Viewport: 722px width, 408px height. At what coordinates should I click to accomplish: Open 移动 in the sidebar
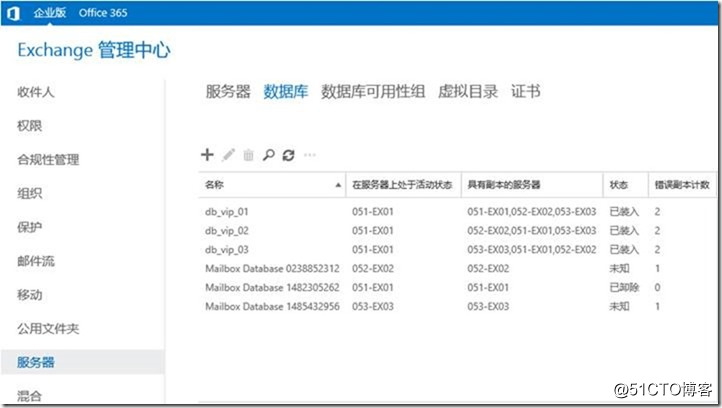pyautogui.click(x=29, y=295)
